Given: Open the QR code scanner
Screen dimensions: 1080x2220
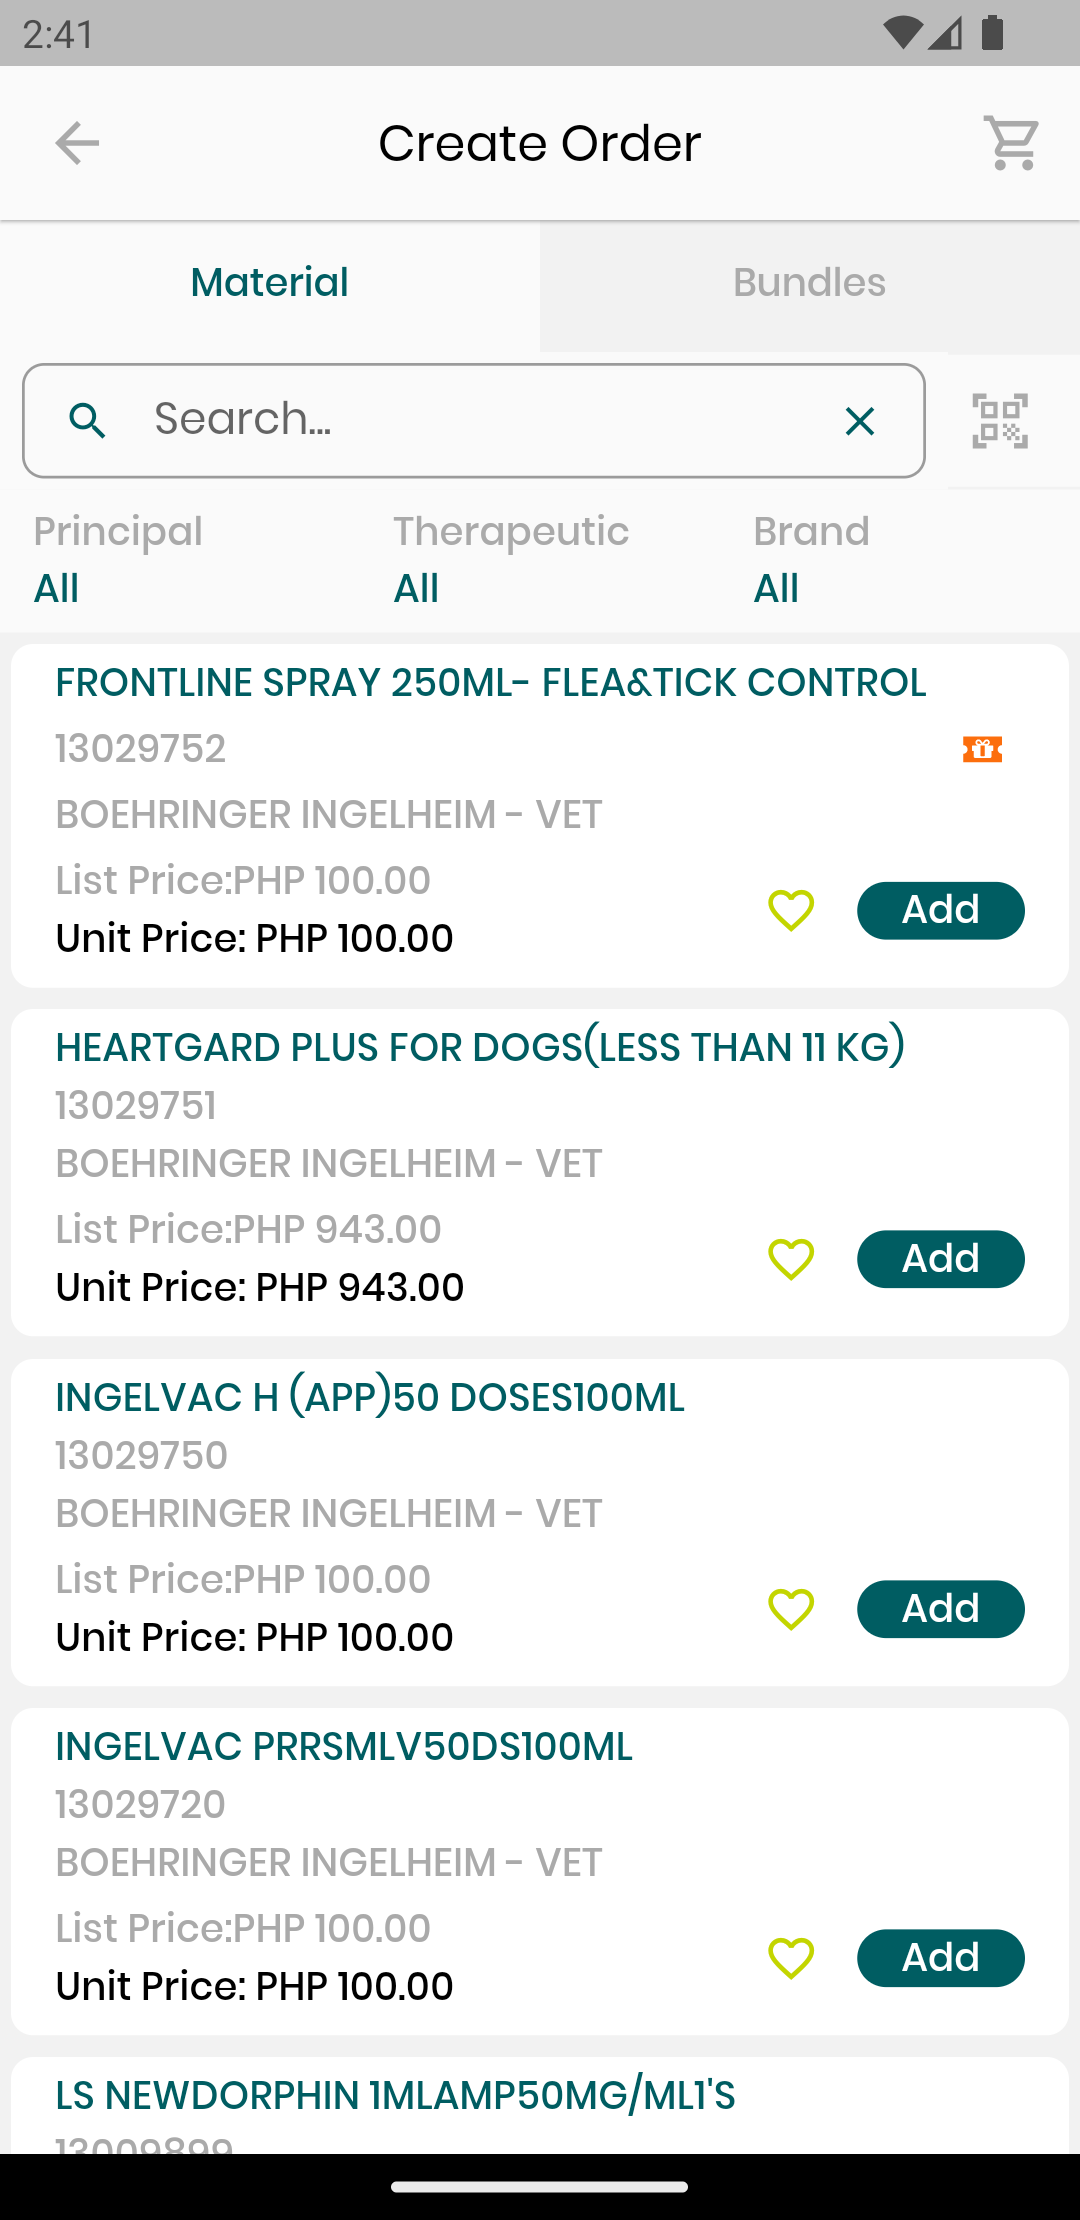Looking at the screenshot, I should [1000, 421].
